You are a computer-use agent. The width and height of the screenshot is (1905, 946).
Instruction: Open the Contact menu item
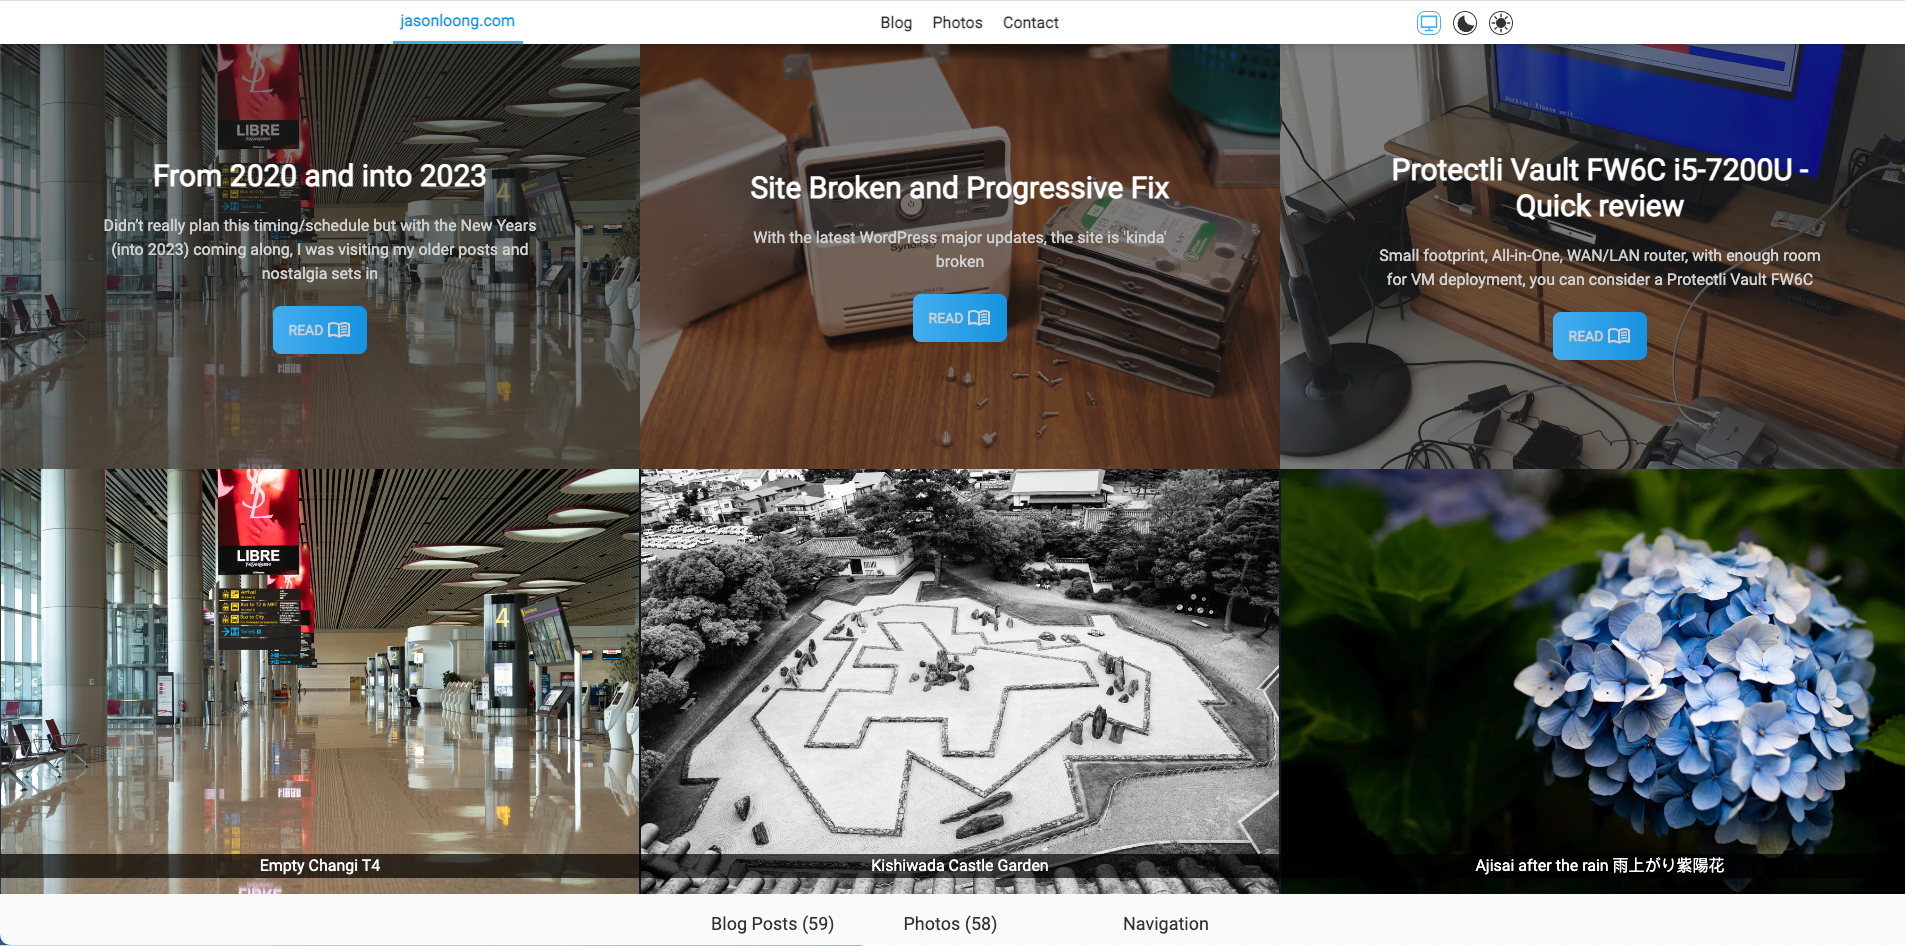[x=1030, y=22]
